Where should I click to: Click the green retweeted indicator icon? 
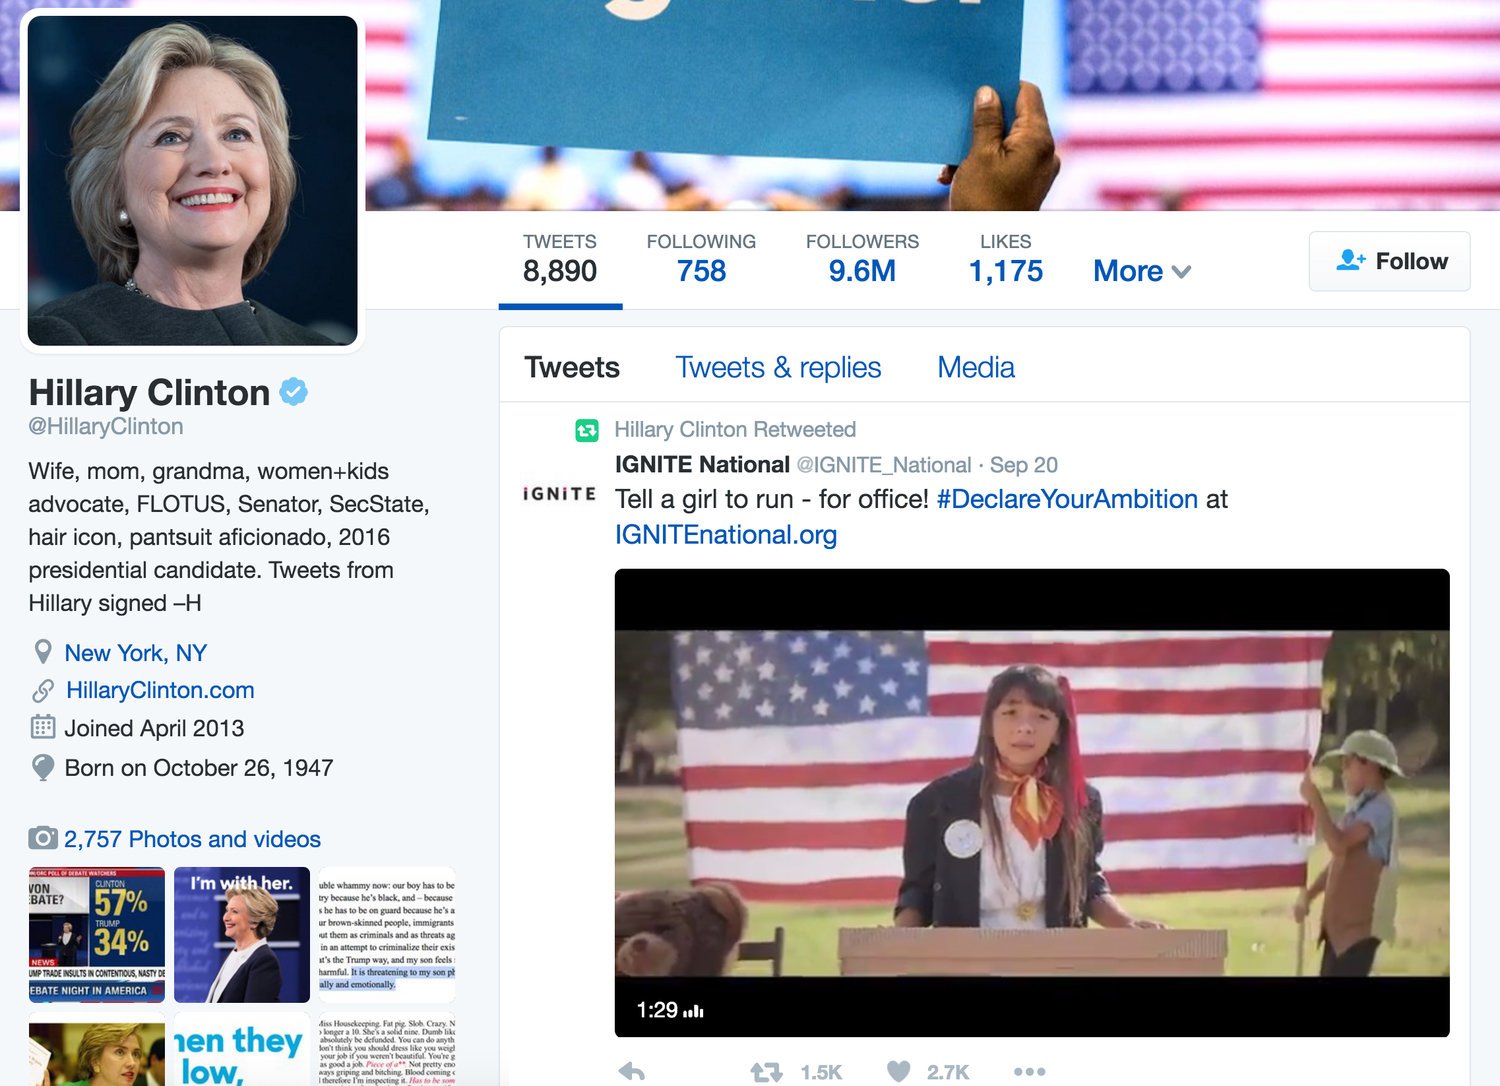pyautogui.click(x=587, y=431)
